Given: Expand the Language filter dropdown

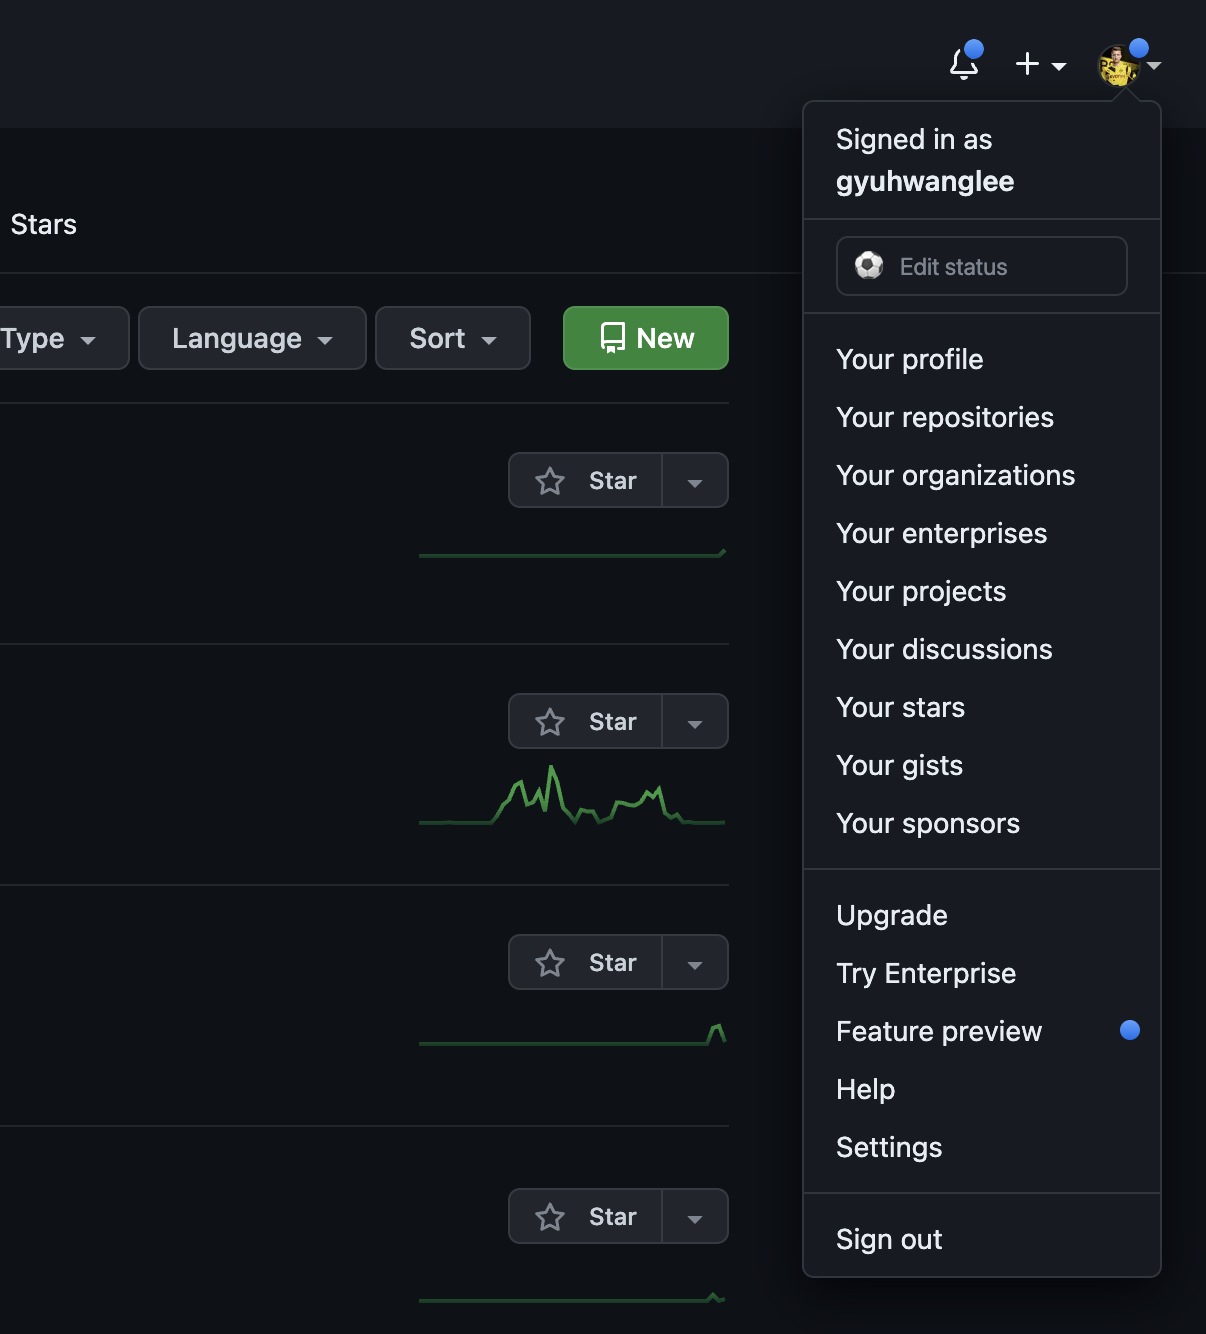Looking at the screenshot, I should (252, 338).
